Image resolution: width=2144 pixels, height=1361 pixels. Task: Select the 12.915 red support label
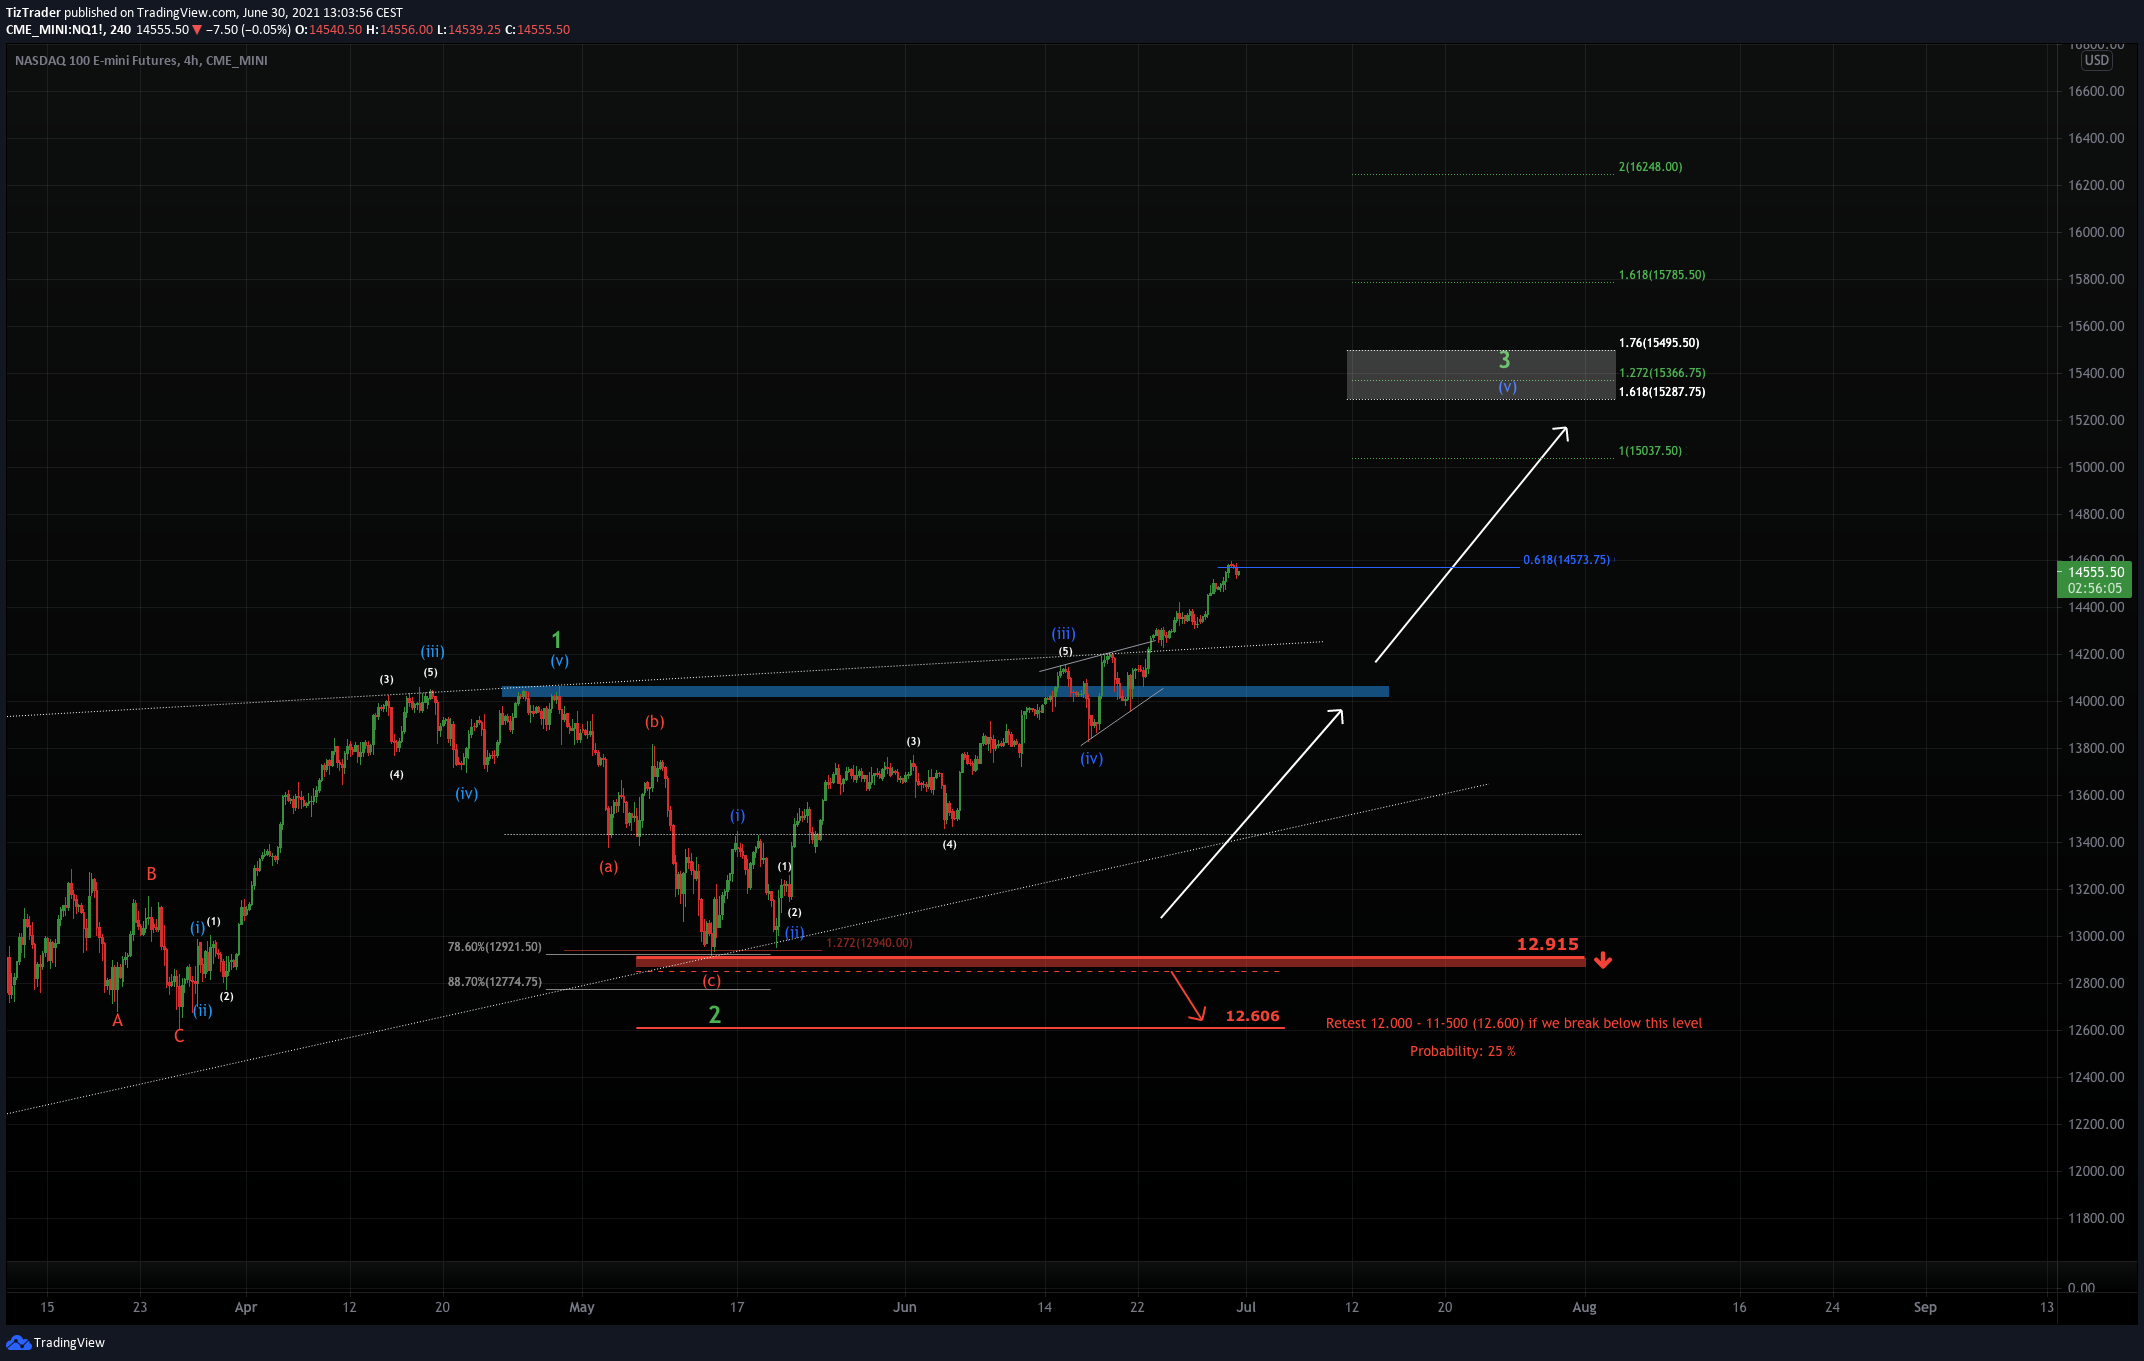[x=1547, y=944]
